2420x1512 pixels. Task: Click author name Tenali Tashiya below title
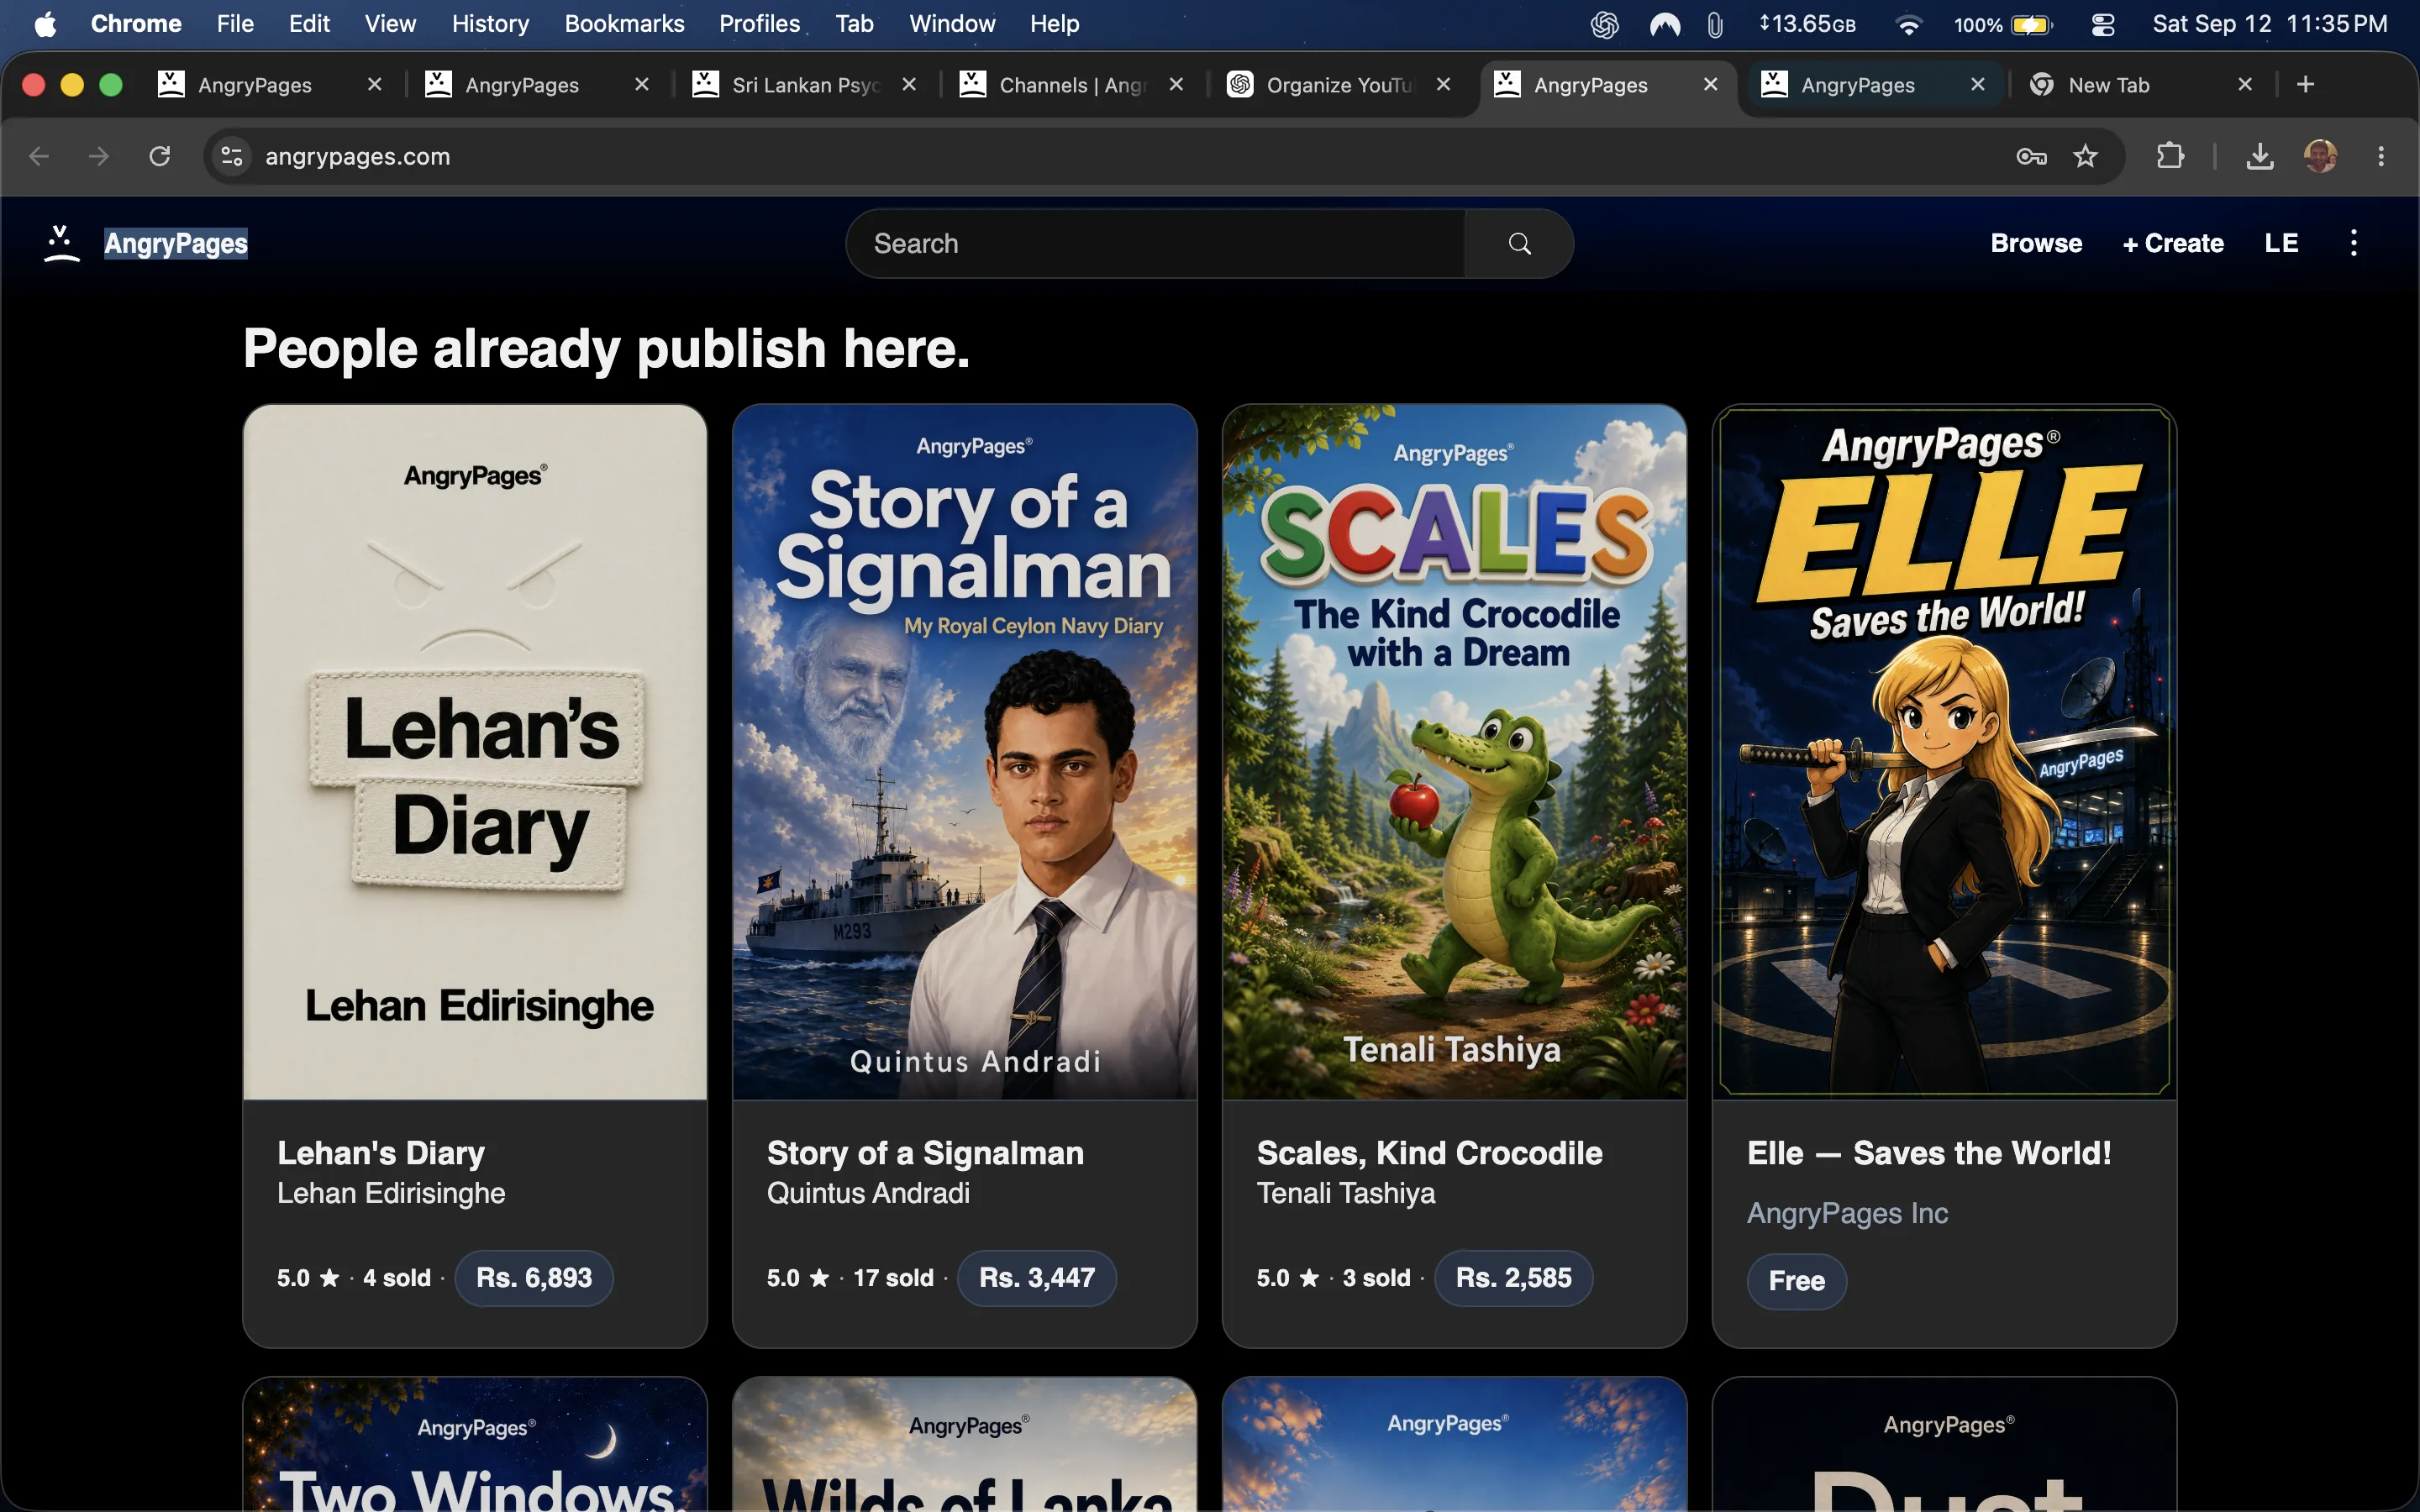tap(1346, 1193)
